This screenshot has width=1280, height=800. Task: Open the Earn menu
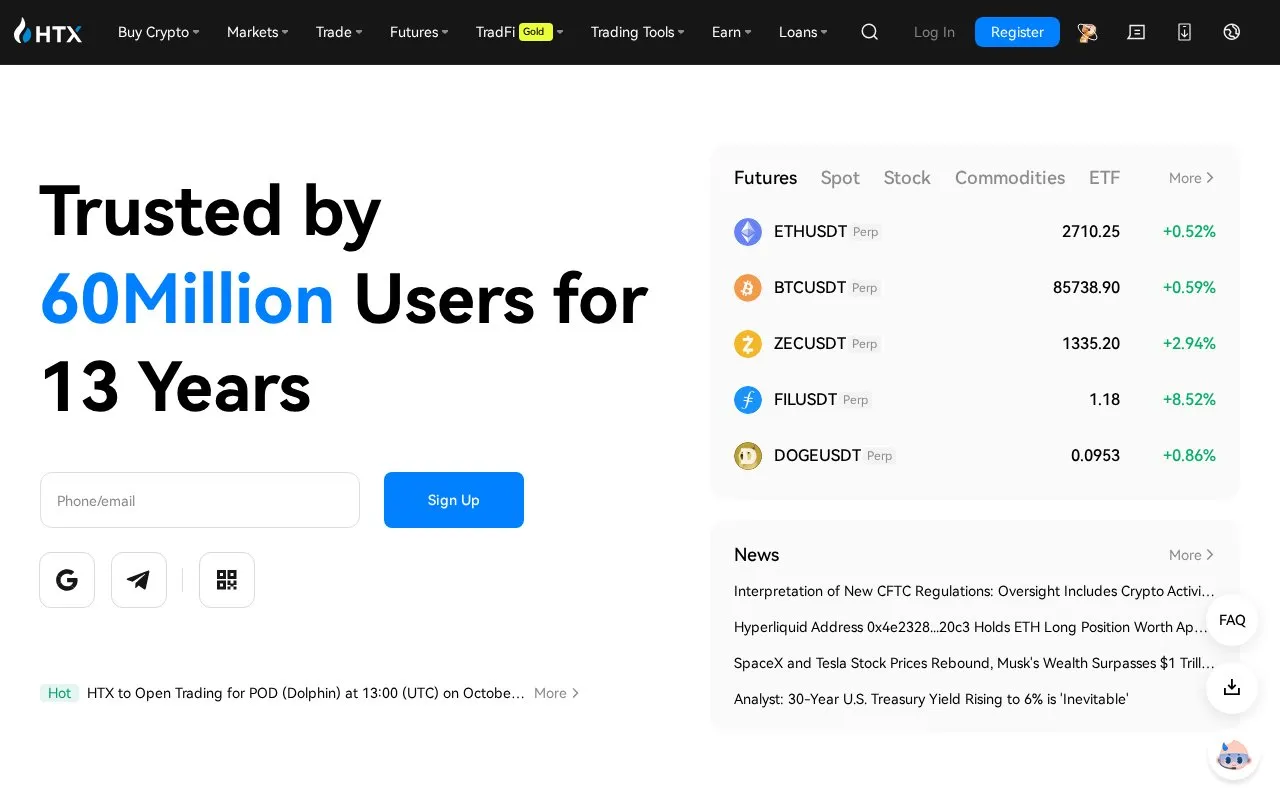click(732, 32)
